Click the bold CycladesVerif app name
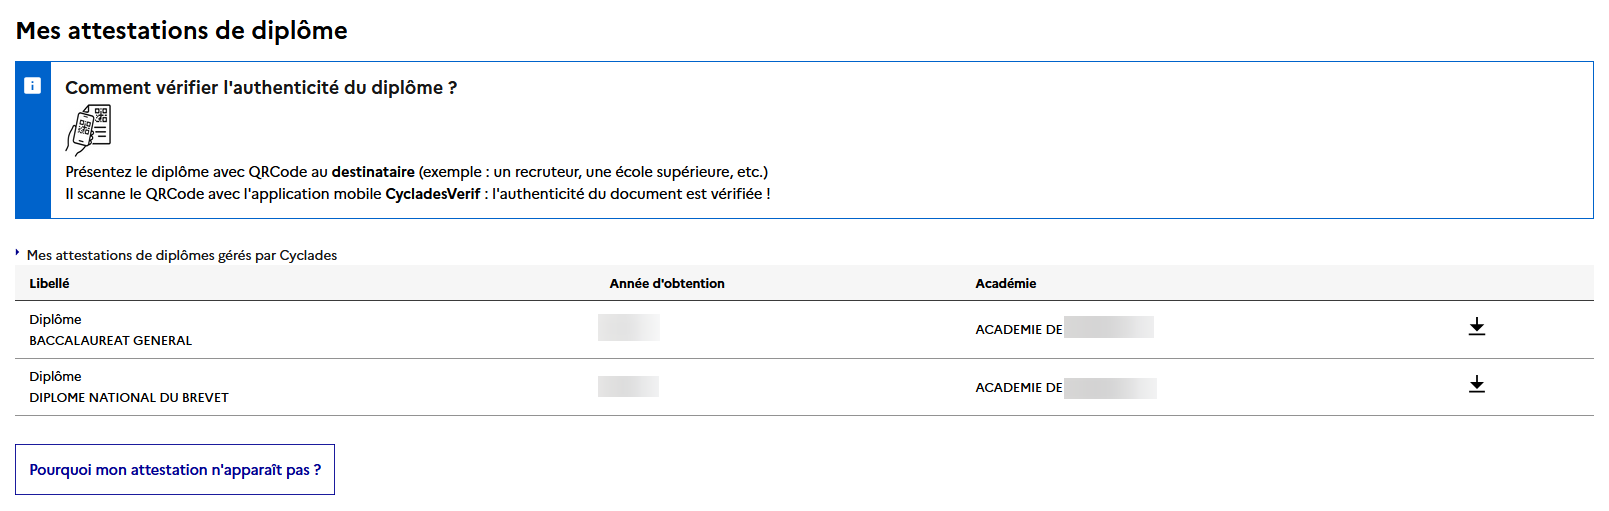Viewport: 1609px width, 511px height. [x=432, y=194]
